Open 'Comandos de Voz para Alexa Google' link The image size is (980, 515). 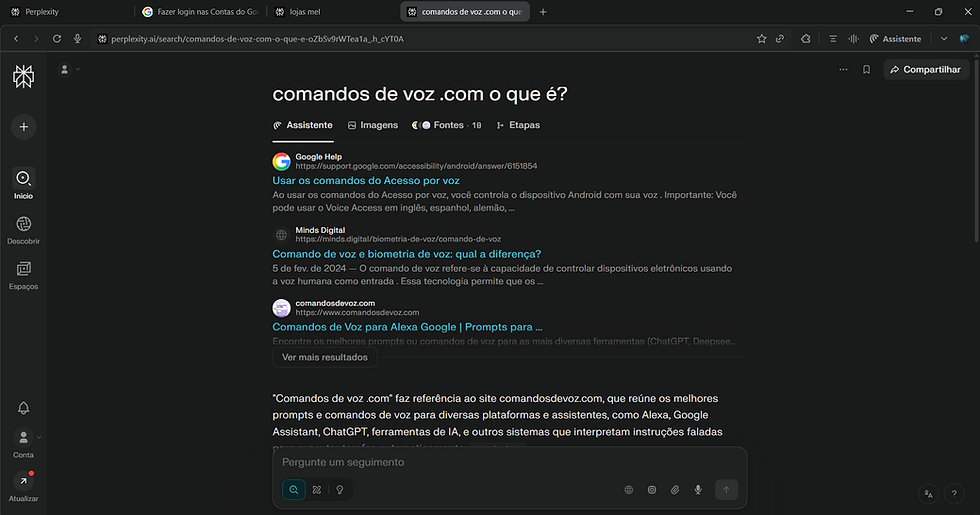(x=408, y=327)
